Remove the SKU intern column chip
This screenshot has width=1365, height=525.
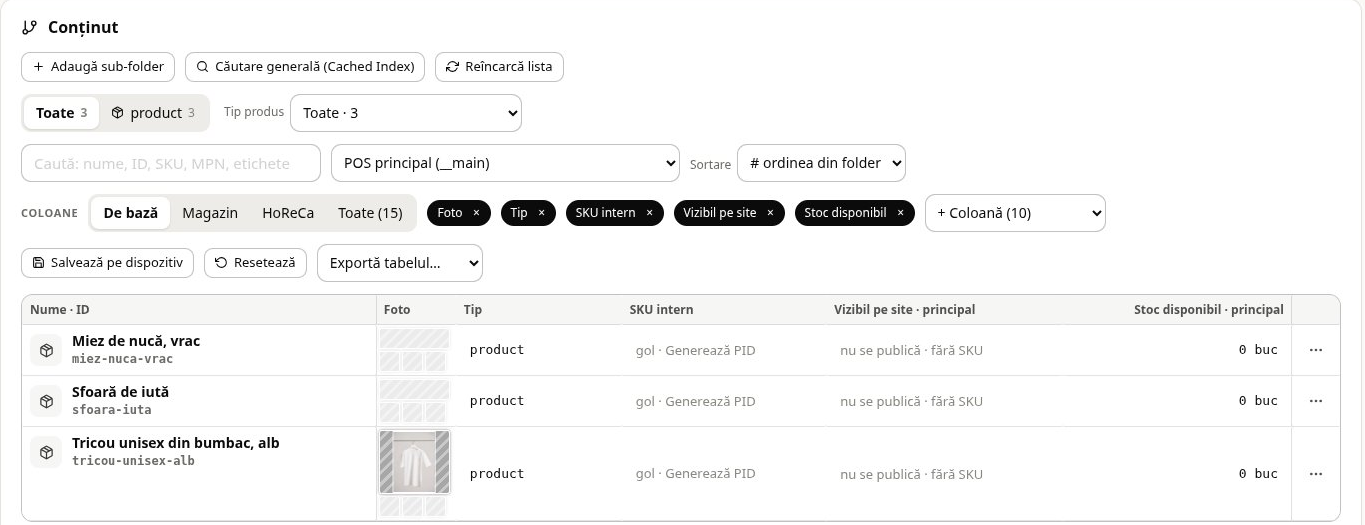[x=649, y=213]
